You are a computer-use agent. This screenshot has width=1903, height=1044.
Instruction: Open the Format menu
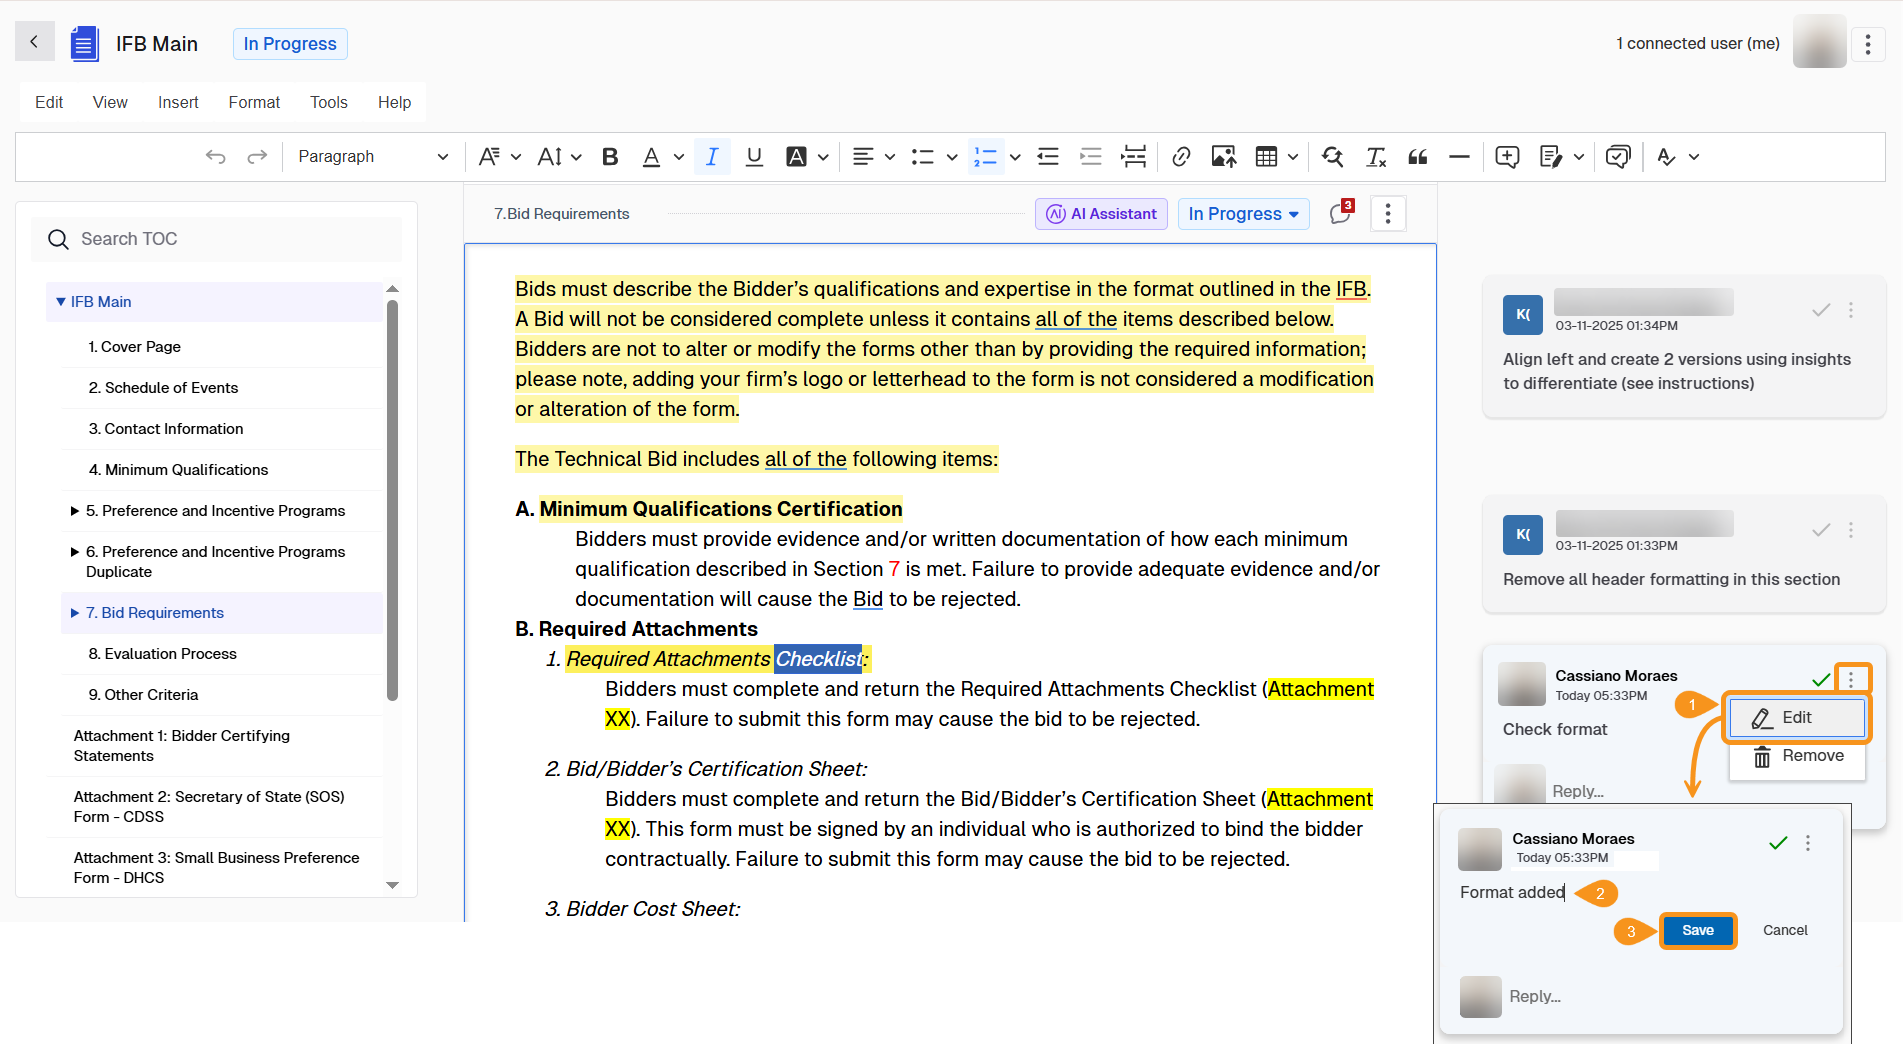tap(254, 102)
